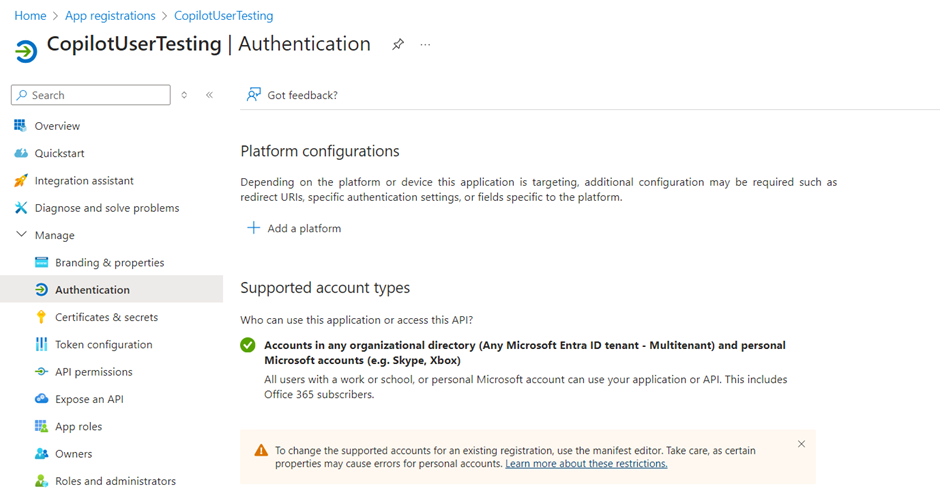Viewport: 940px width, 491px height.
Task: Click App registrations breadcrumb link
Action: coord(110,16)
